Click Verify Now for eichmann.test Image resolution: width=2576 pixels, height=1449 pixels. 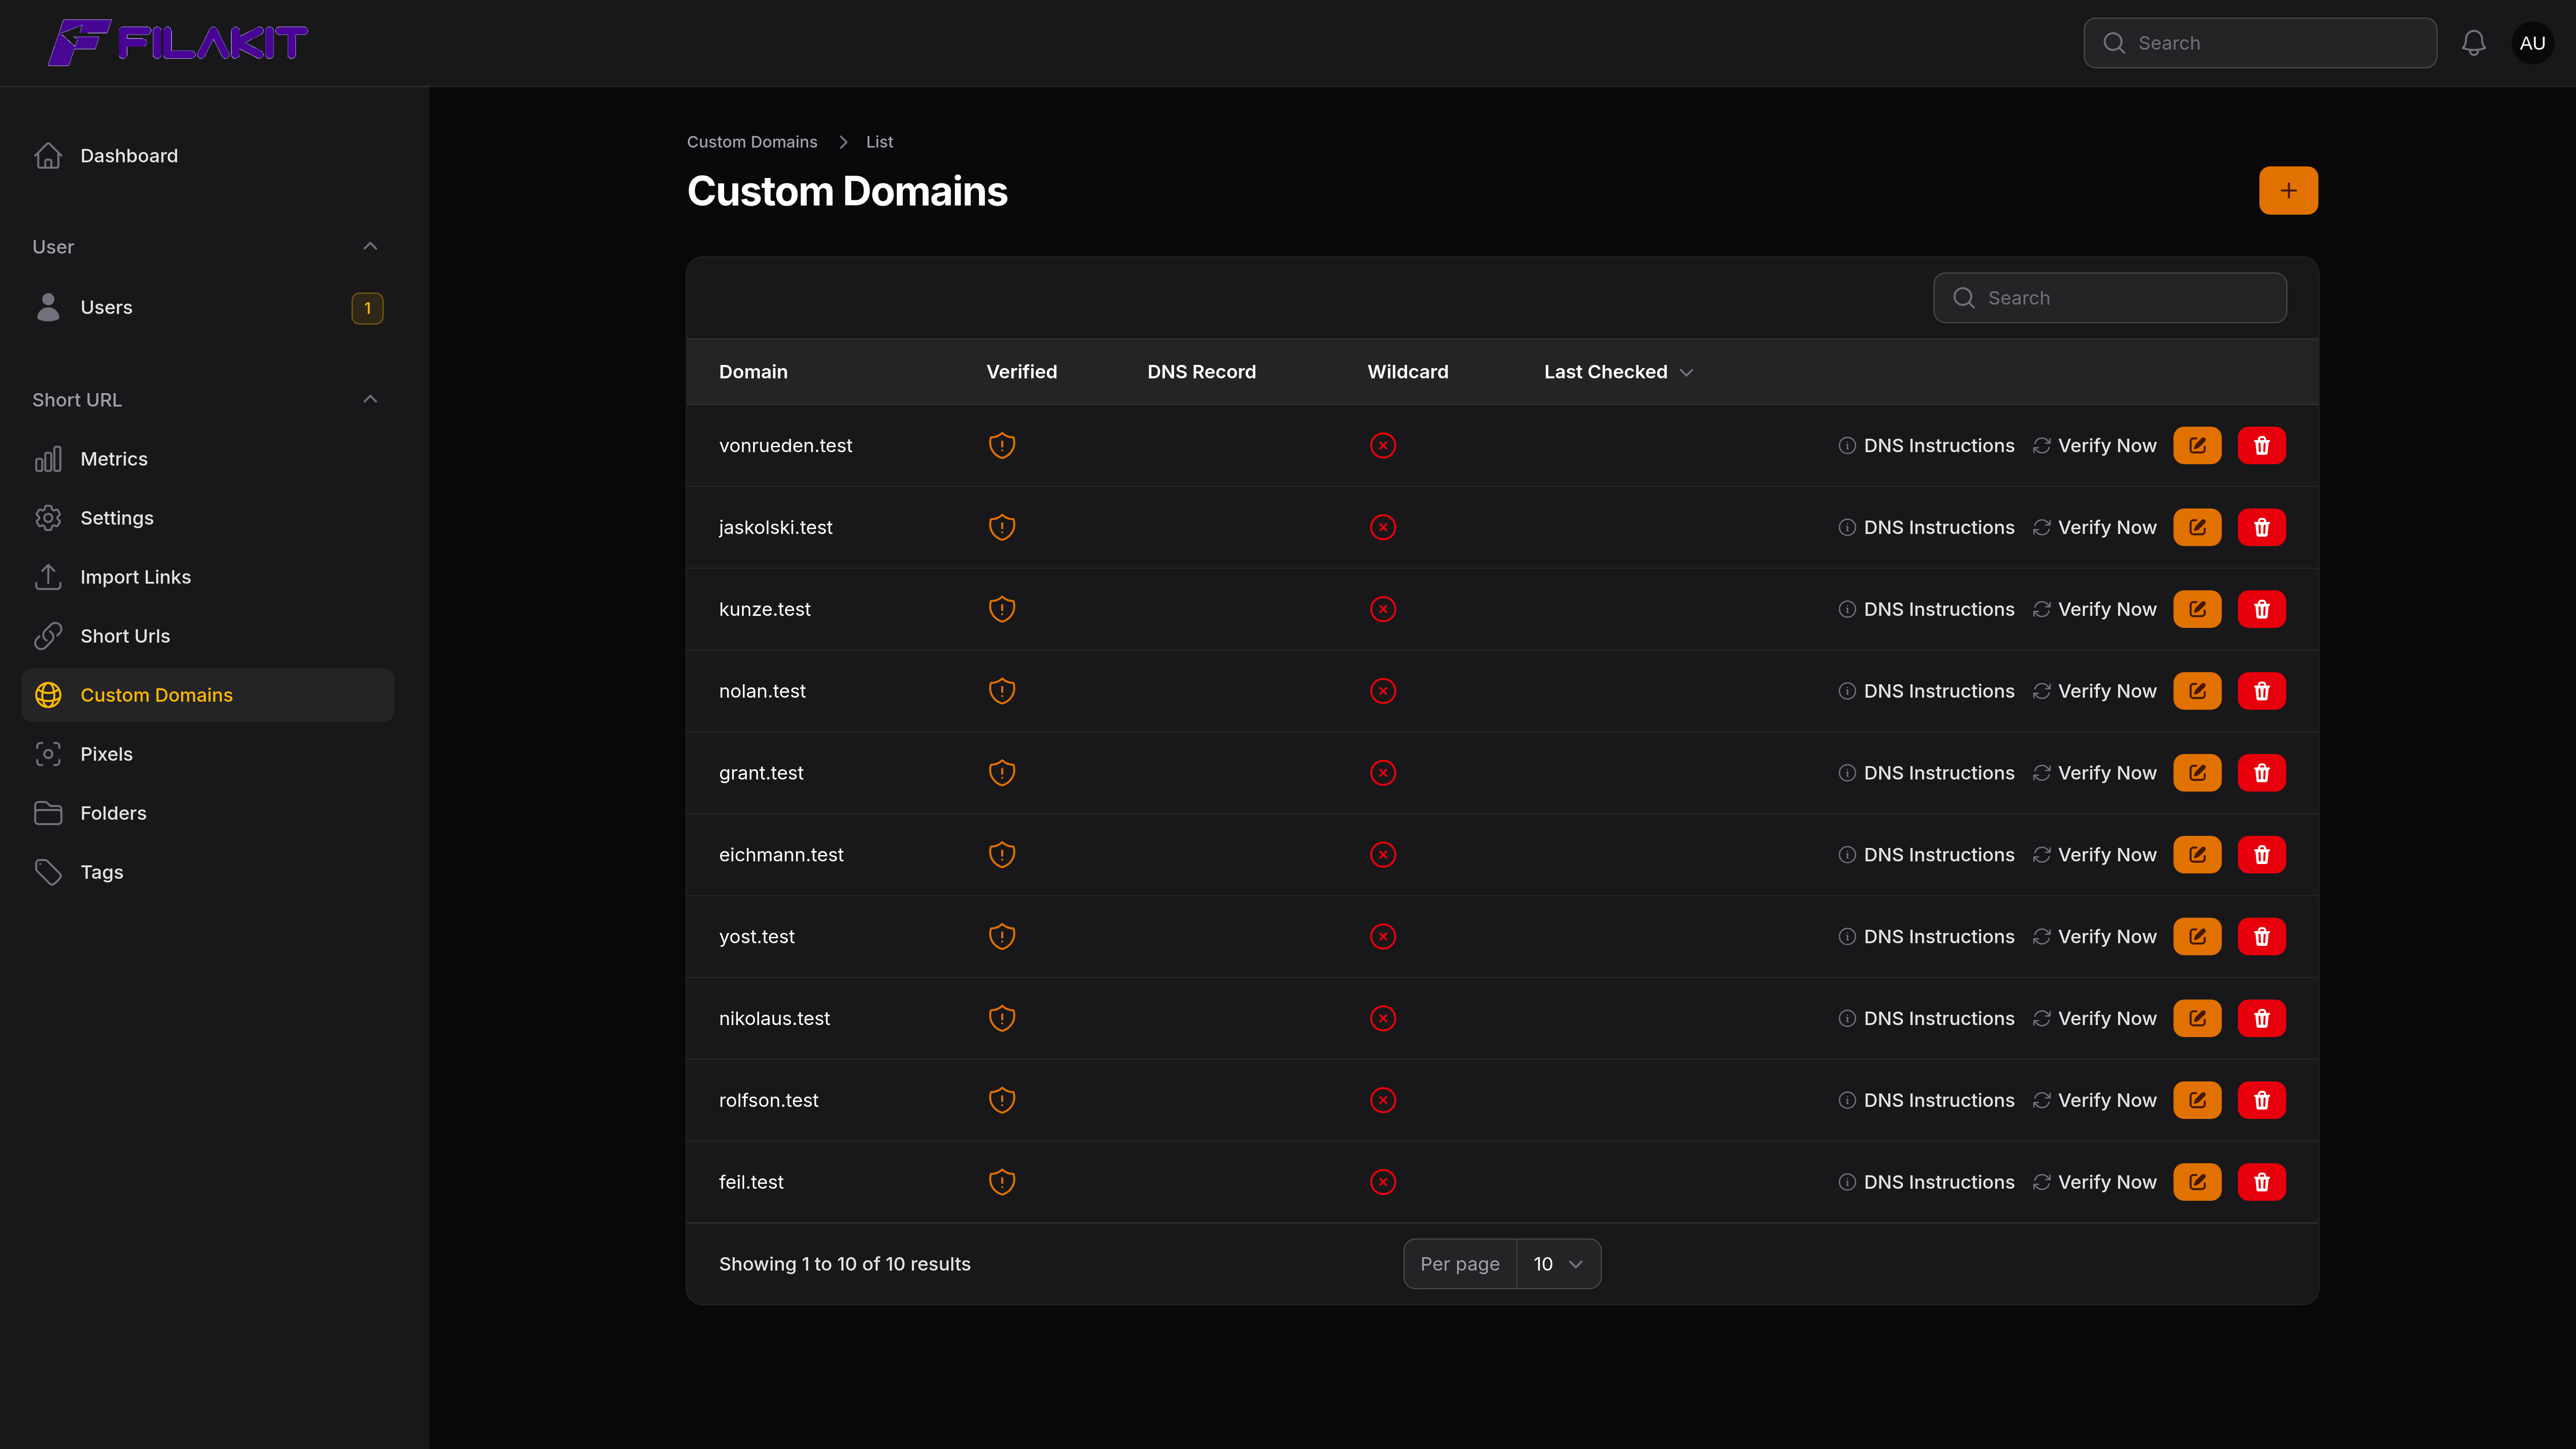pos(2094,855)
